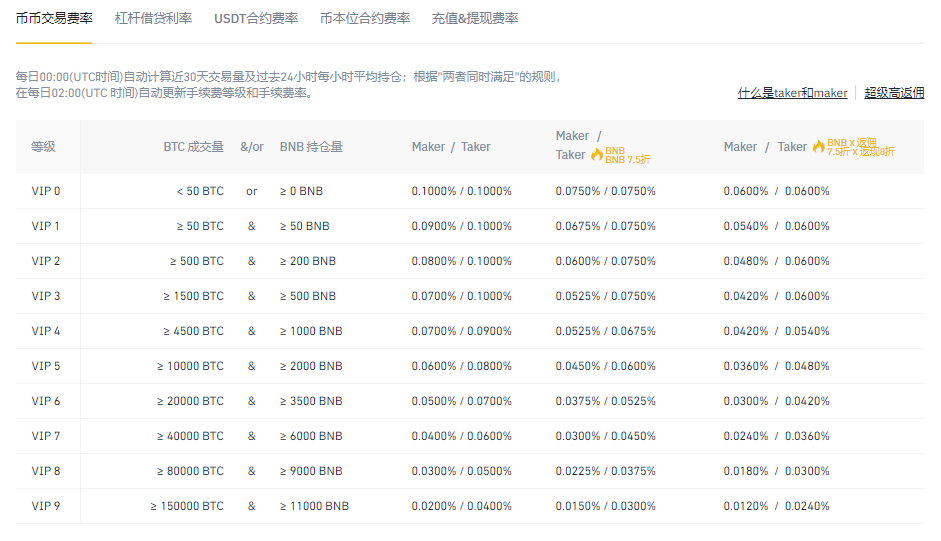Click the VIP 5 level cell
Image resolution: width=941 pixels, height=541 pixels.
[x=46, y=366]
